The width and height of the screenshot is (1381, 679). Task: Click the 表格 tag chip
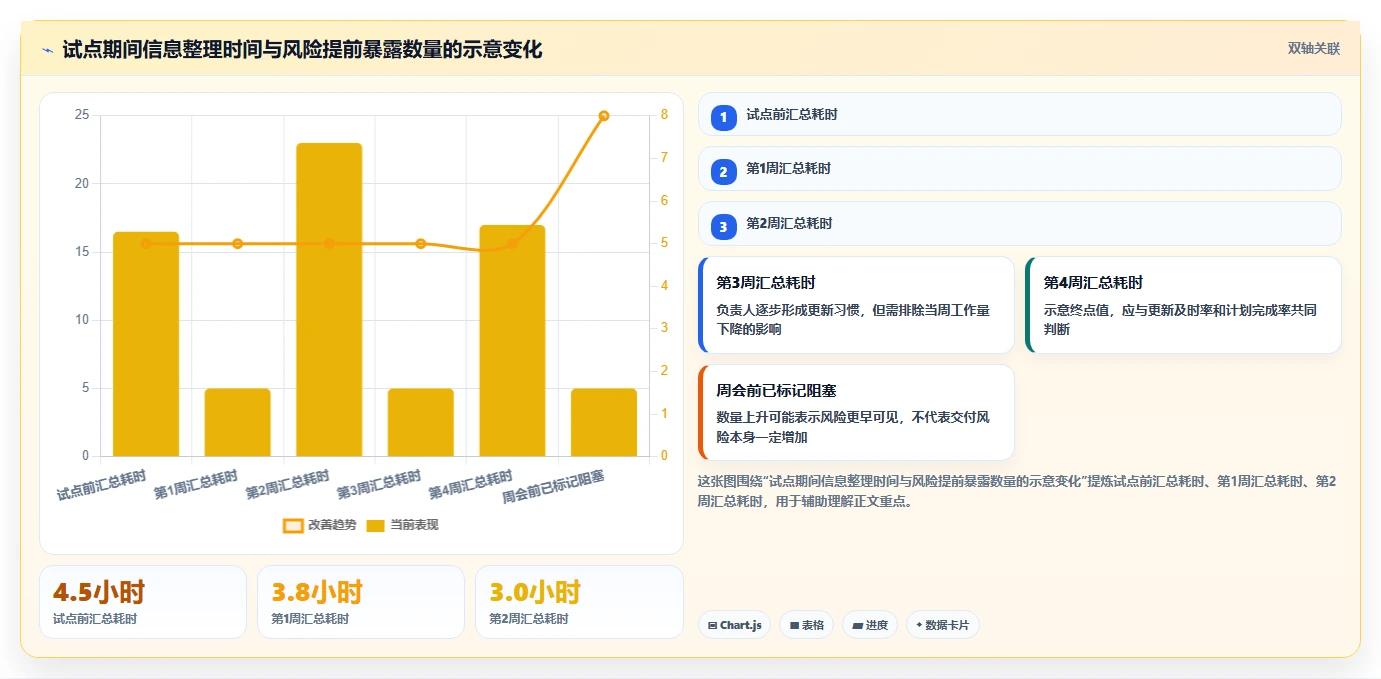(807, 625)
